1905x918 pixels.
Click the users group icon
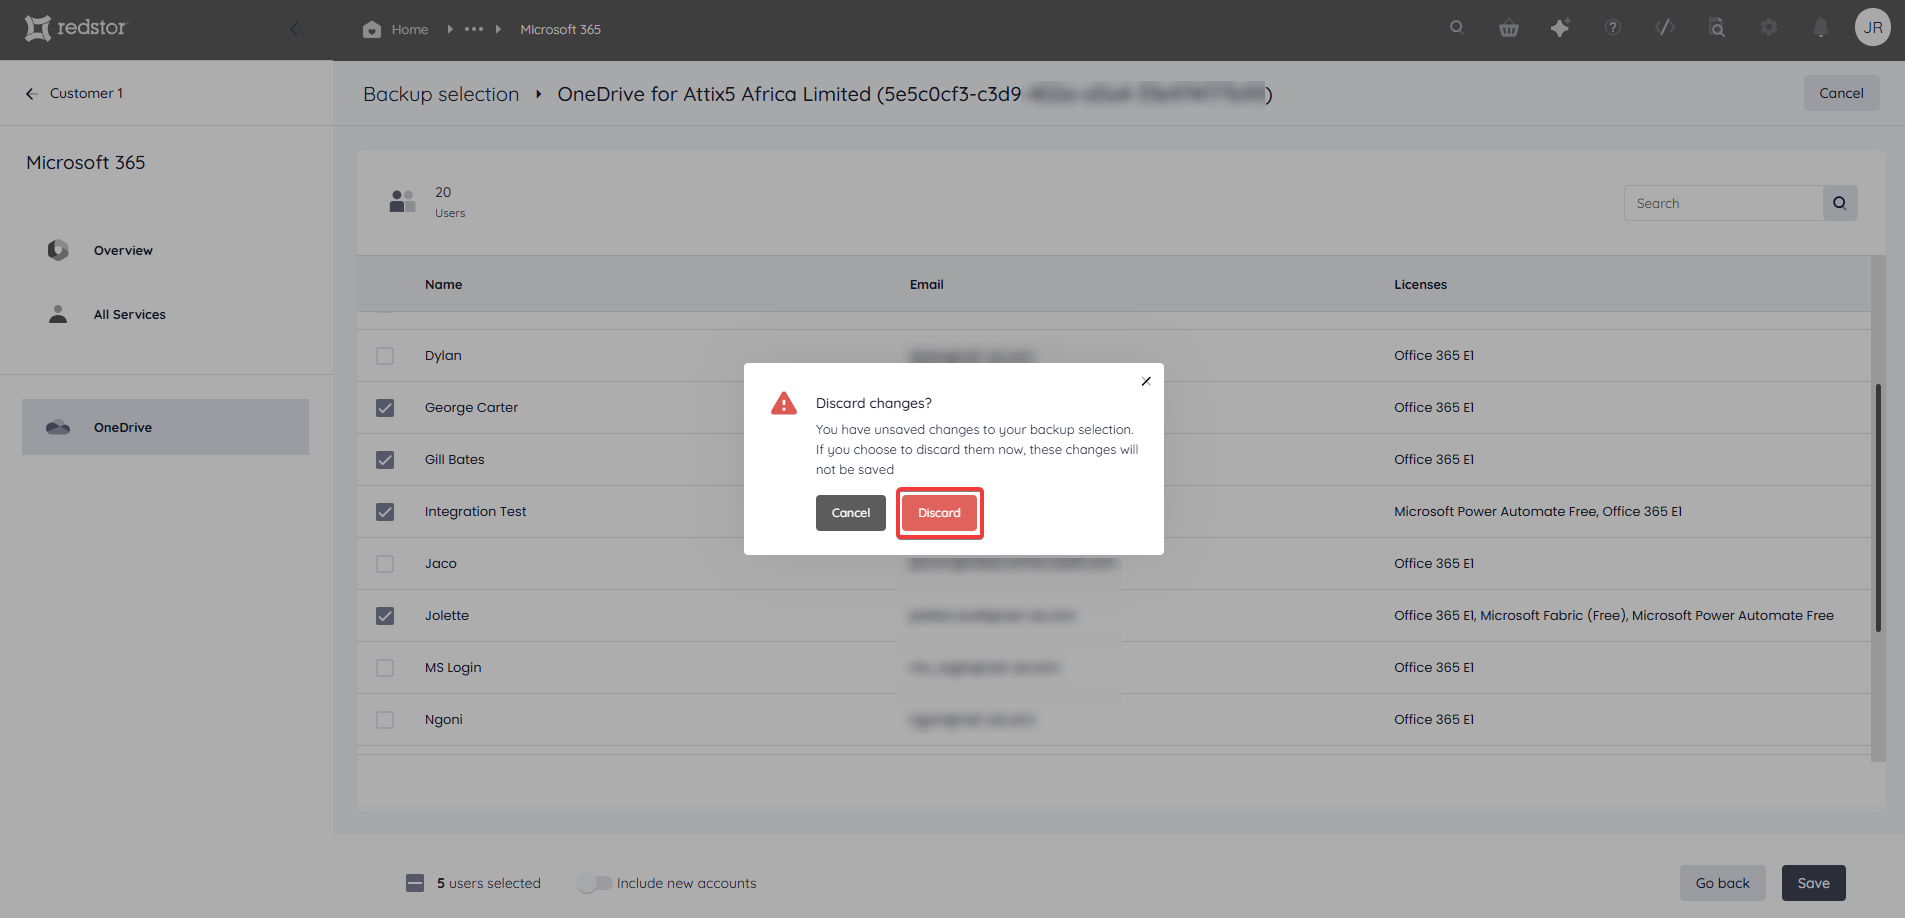(402, 201)
